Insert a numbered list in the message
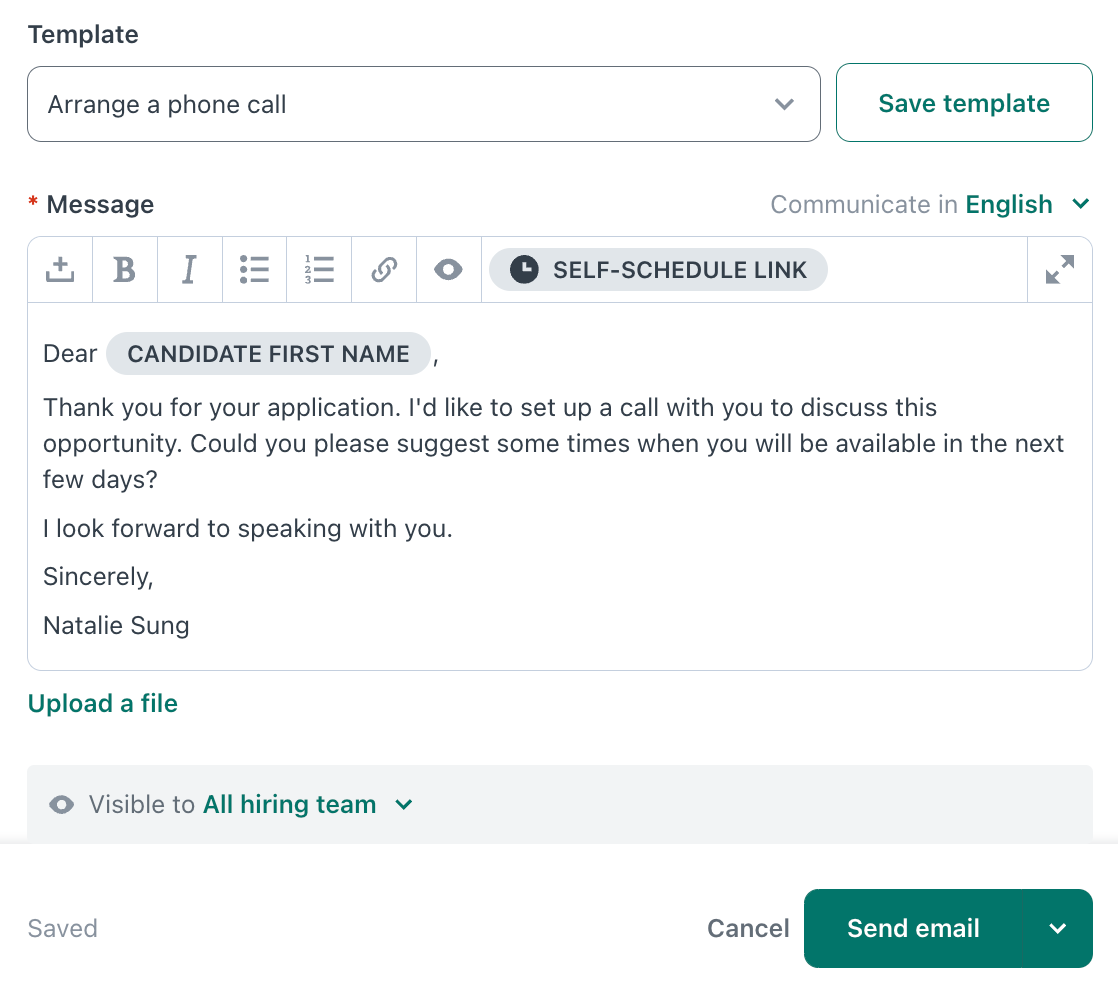The image size is (1118, 995). (319, 270)
